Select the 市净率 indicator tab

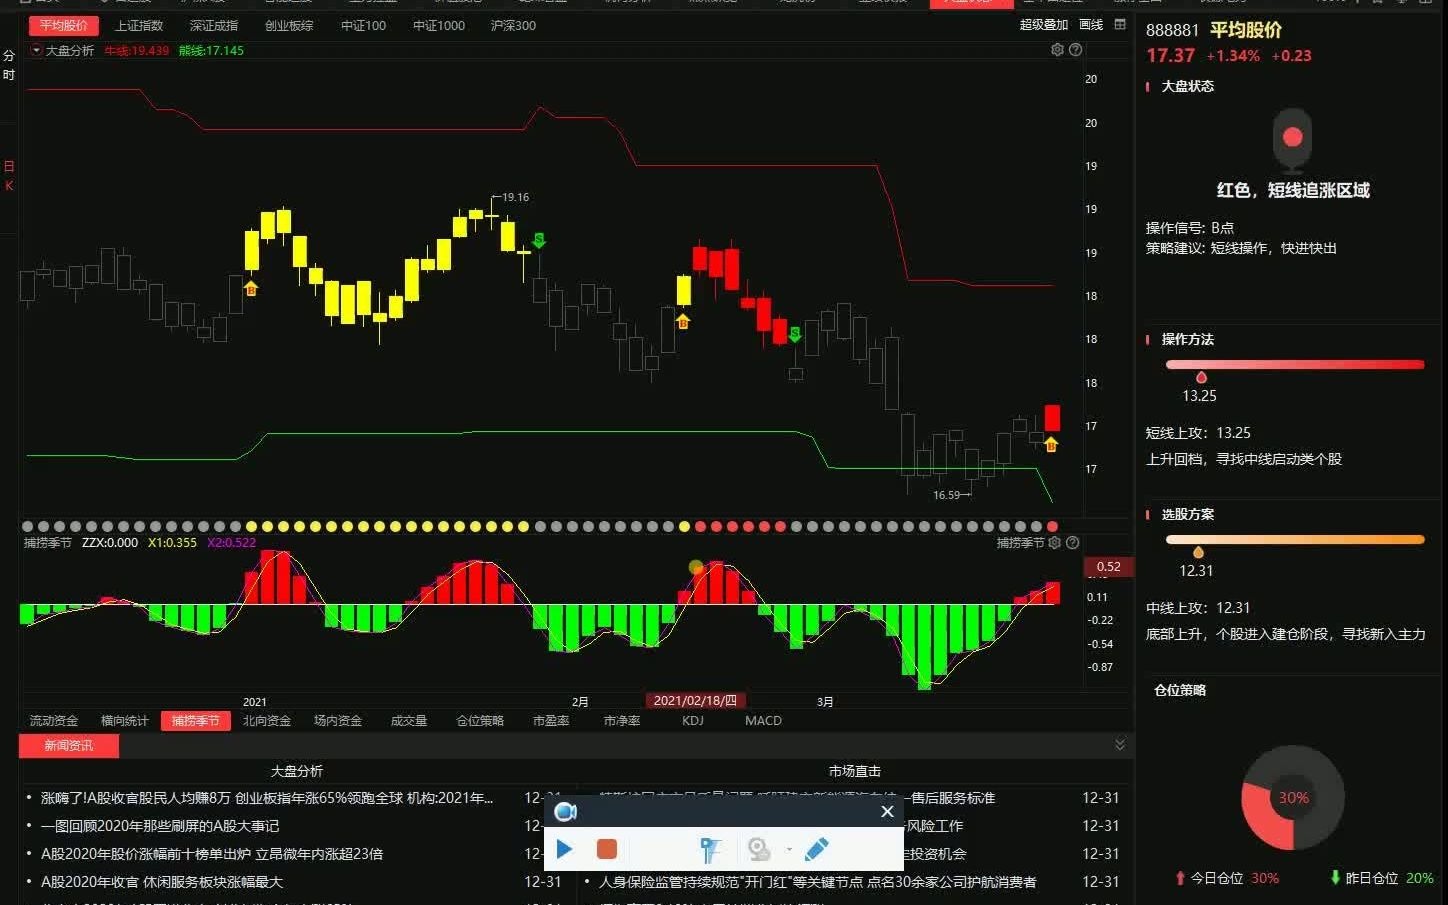point(622,720)
